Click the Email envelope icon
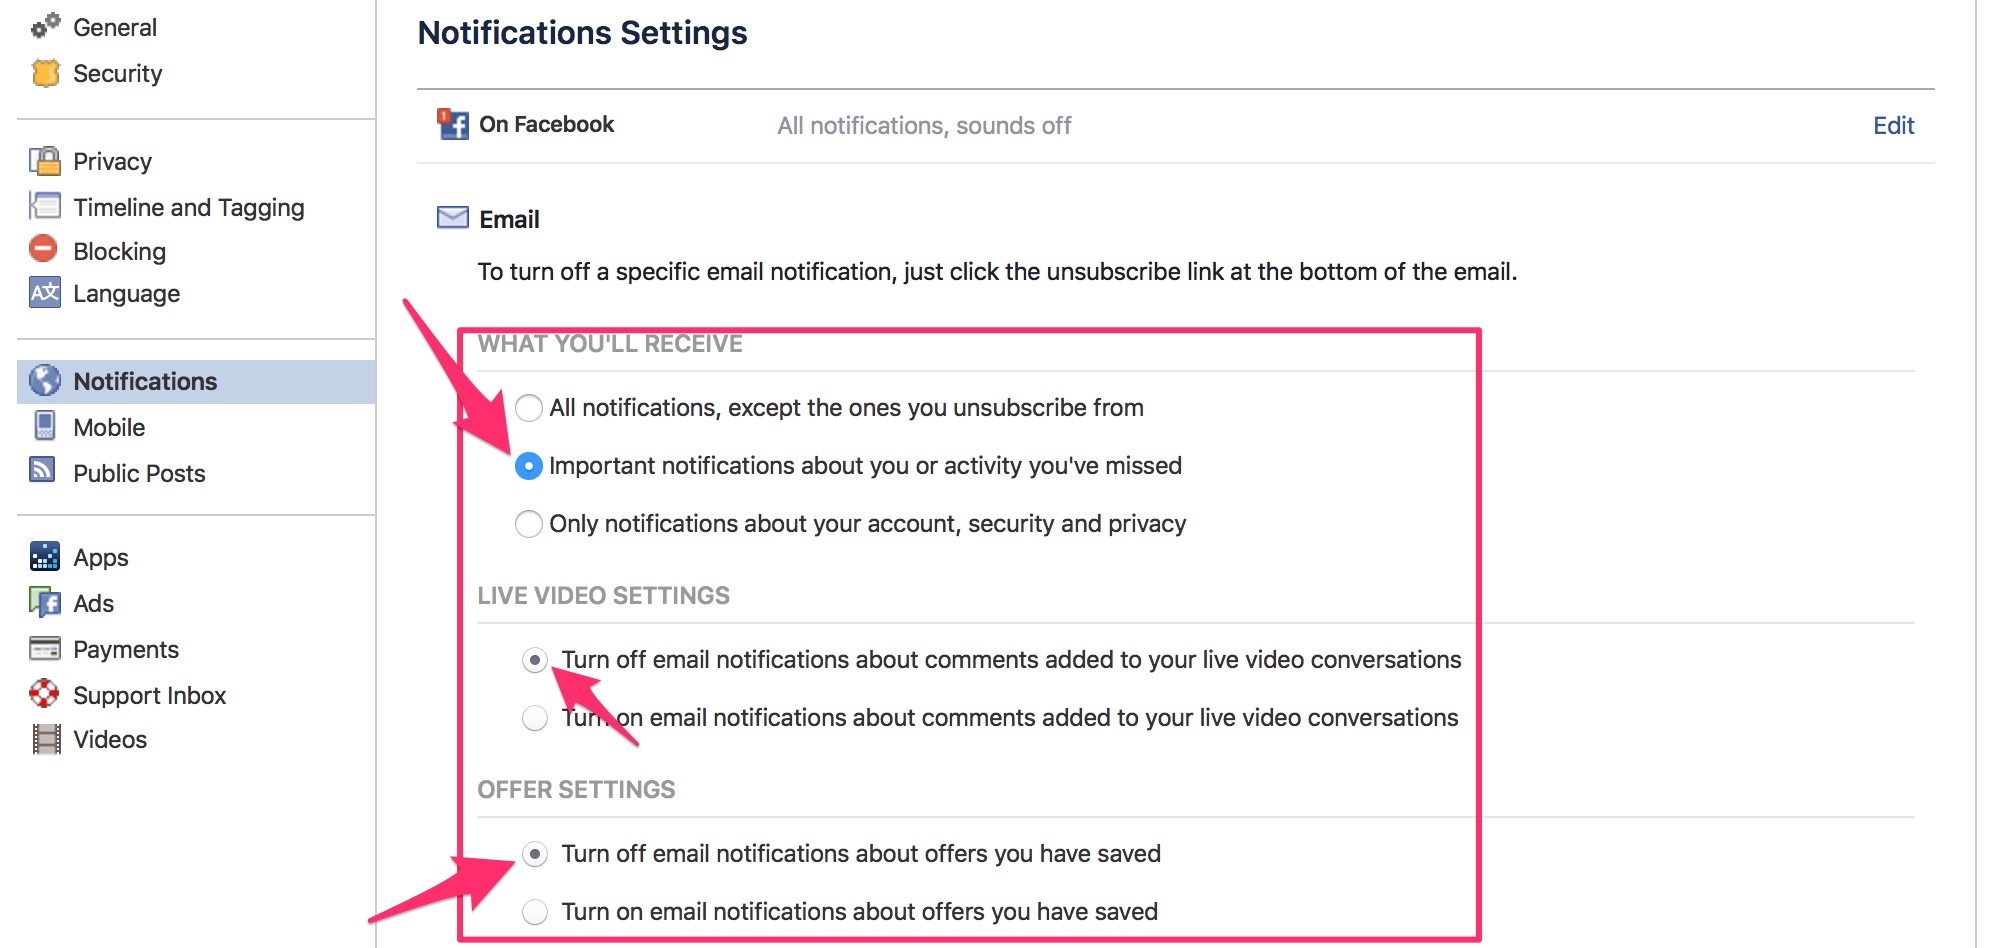 pyautogui.click(x=453, y=218)
